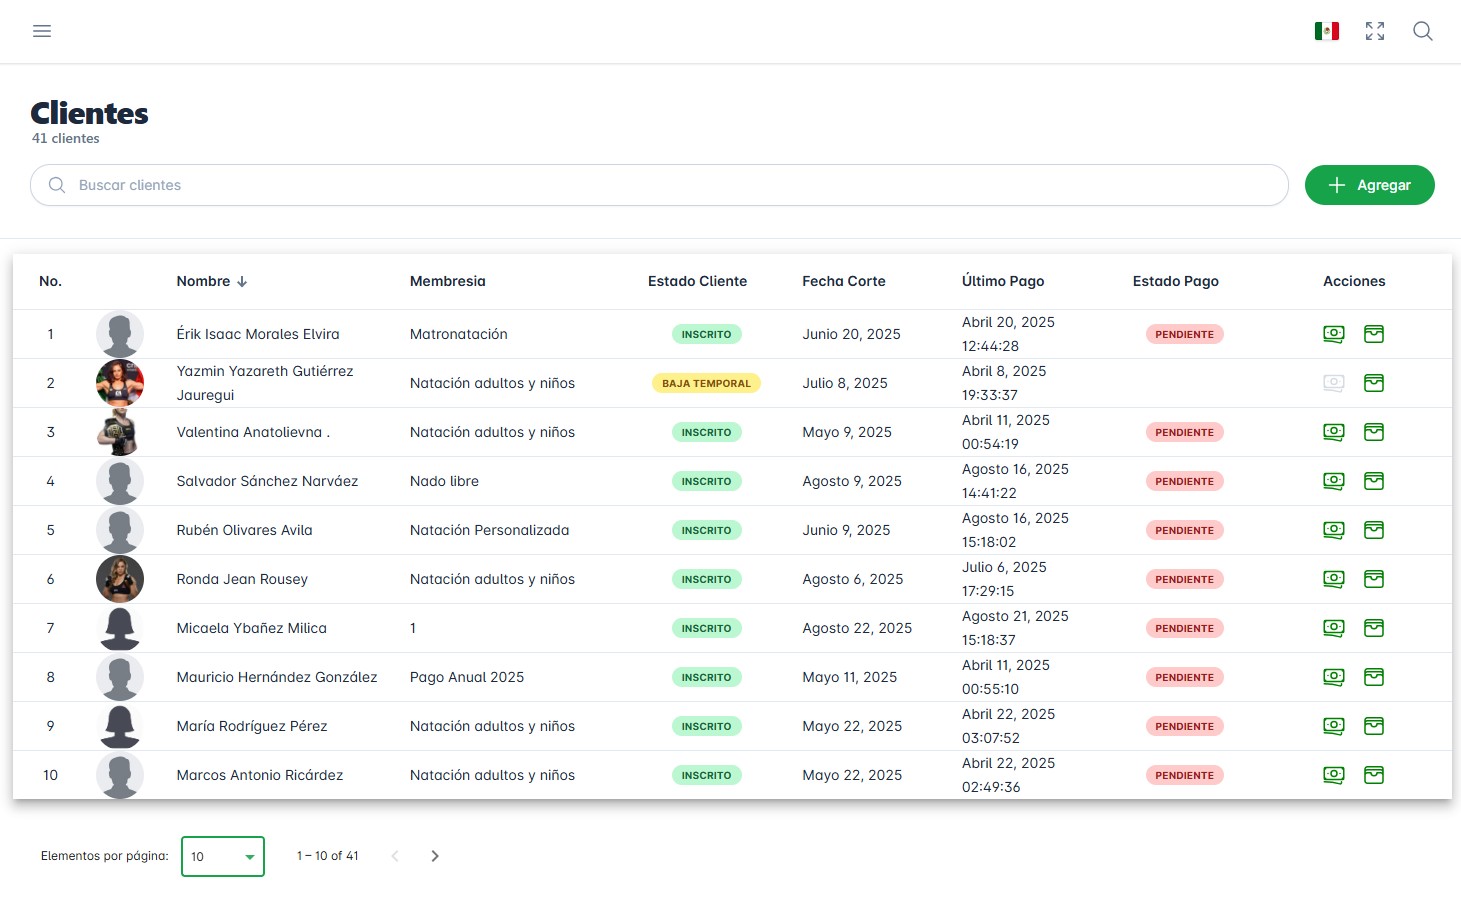Viewport: 1461px width, 897px height.
Task: Click the Buscar clientes search field
Action: [x=660, y=185]
